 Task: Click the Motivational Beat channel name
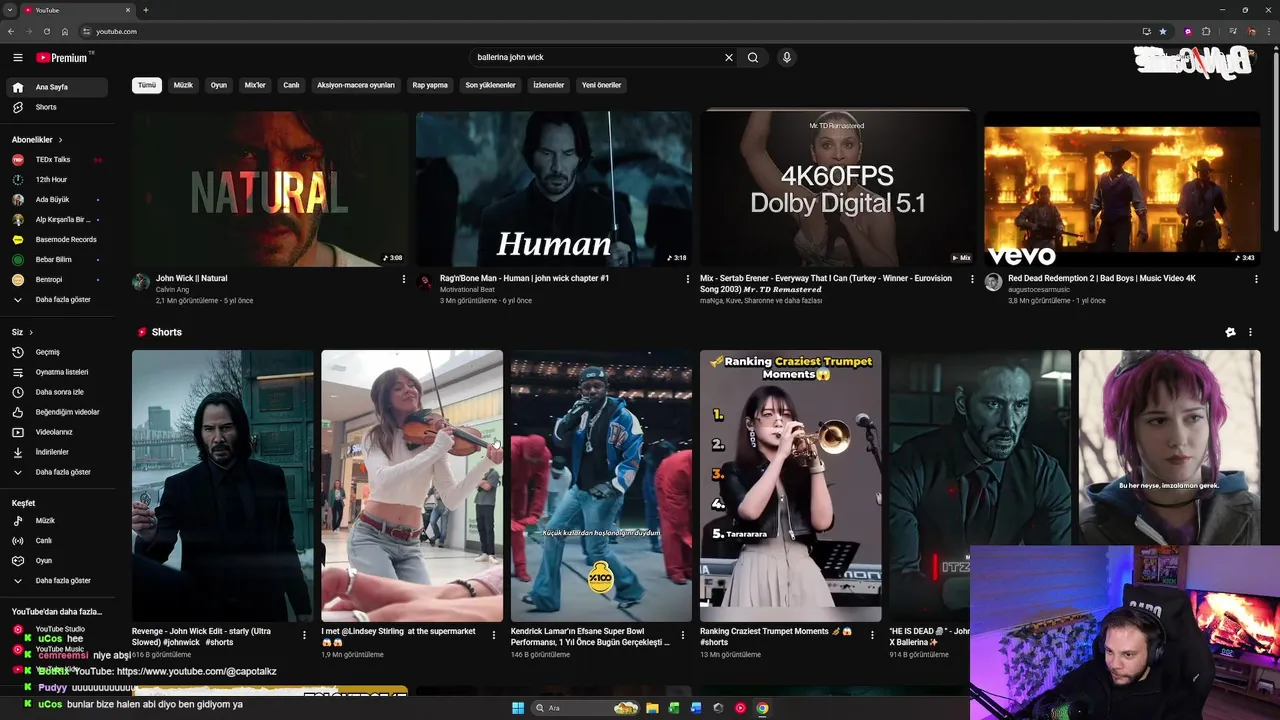point(467,289)
